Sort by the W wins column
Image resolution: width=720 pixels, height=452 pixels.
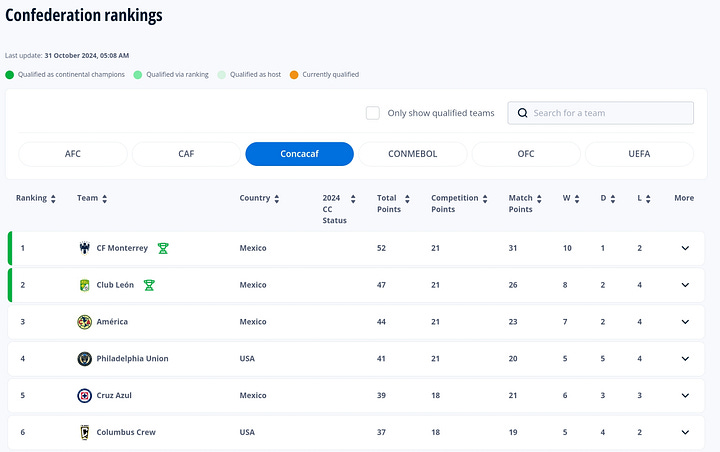click(x=577, y=198)
